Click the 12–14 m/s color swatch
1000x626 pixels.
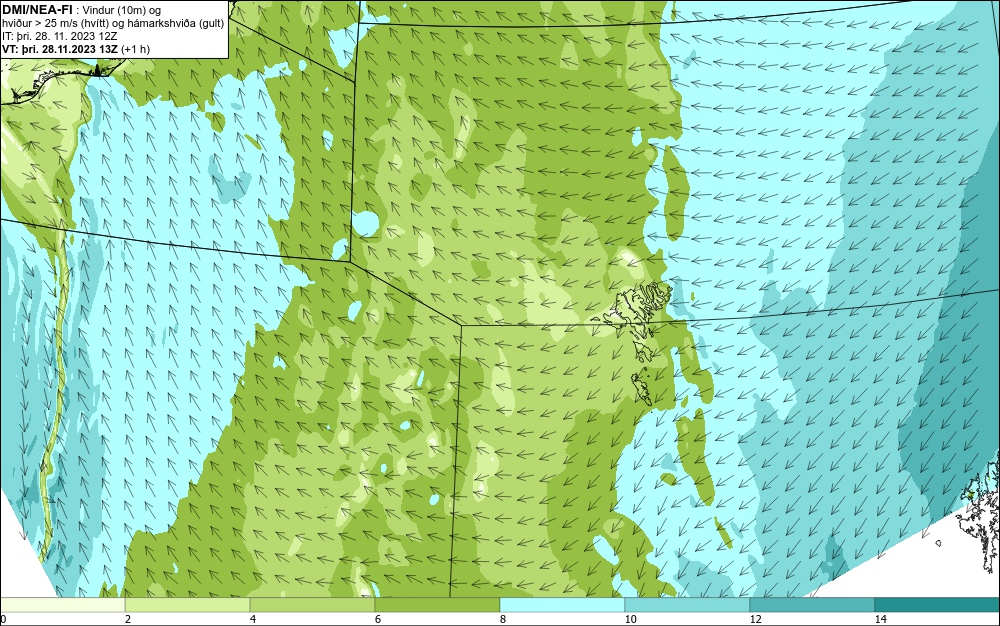(812, 605)
